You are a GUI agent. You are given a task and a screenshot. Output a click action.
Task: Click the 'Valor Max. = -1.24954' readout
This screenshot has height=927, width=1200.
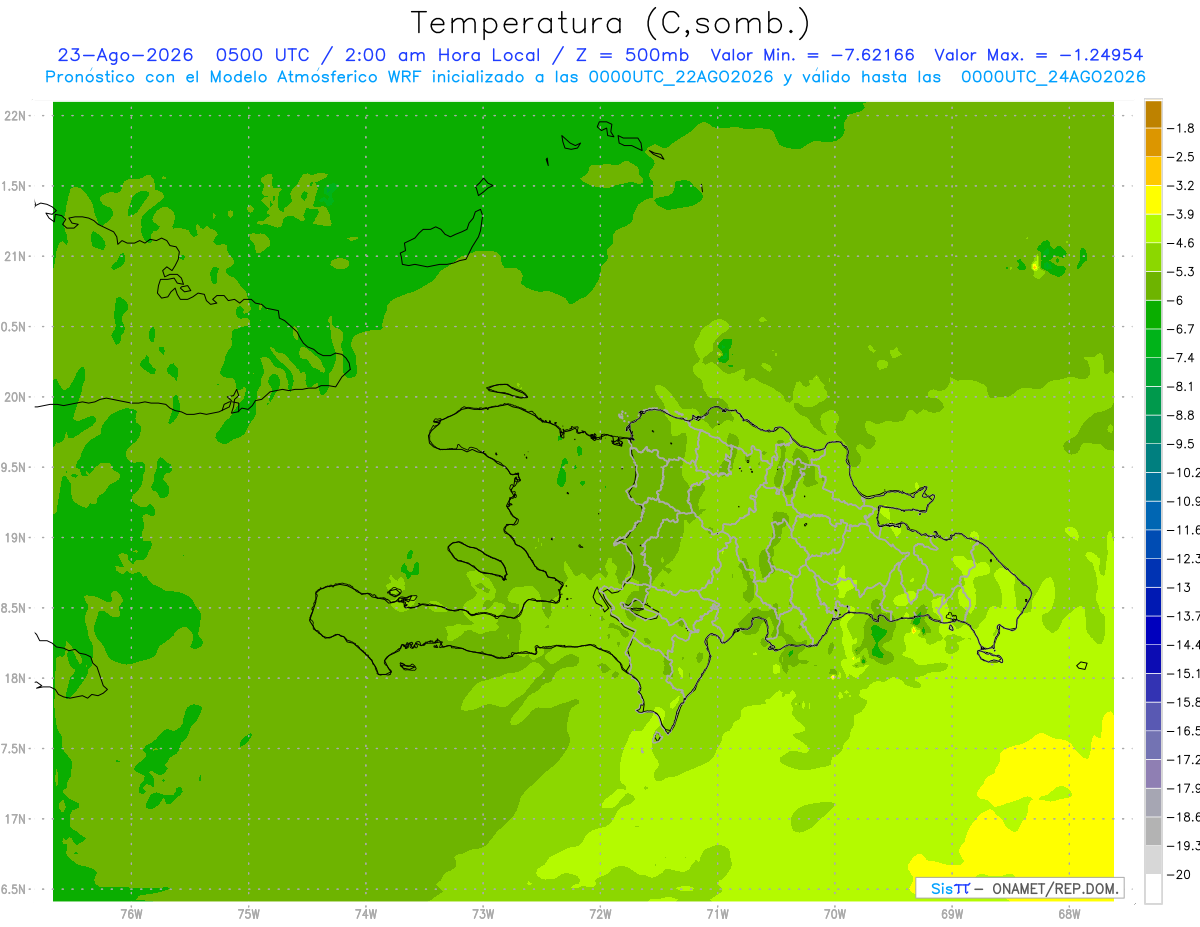(x=1038, y=55)
